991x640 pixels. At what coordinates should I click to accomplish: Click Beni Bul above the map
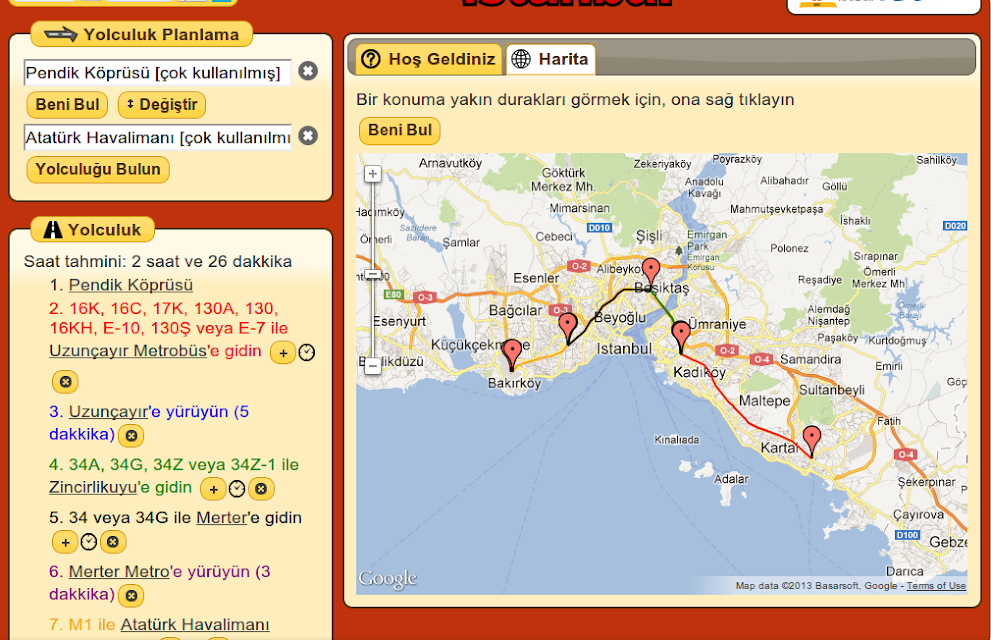click(399, 130)
